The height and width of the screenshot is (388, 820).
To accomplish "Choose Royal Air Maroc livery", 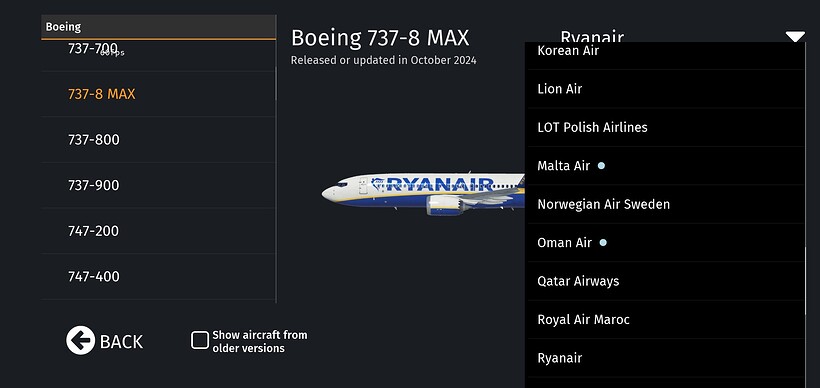I will pyautogui.click(x=665, y=319).
